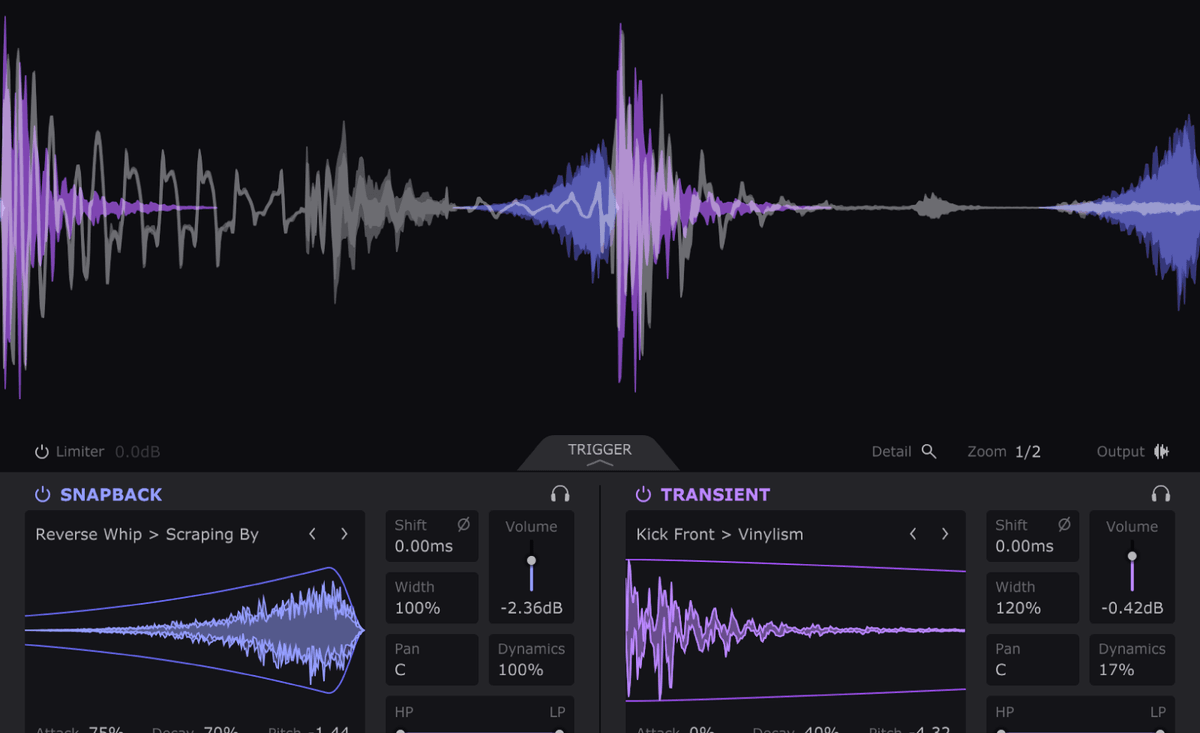Select previous Snapback sample preset
This screenshot has width=1200, height=733.
click(313, 534)
